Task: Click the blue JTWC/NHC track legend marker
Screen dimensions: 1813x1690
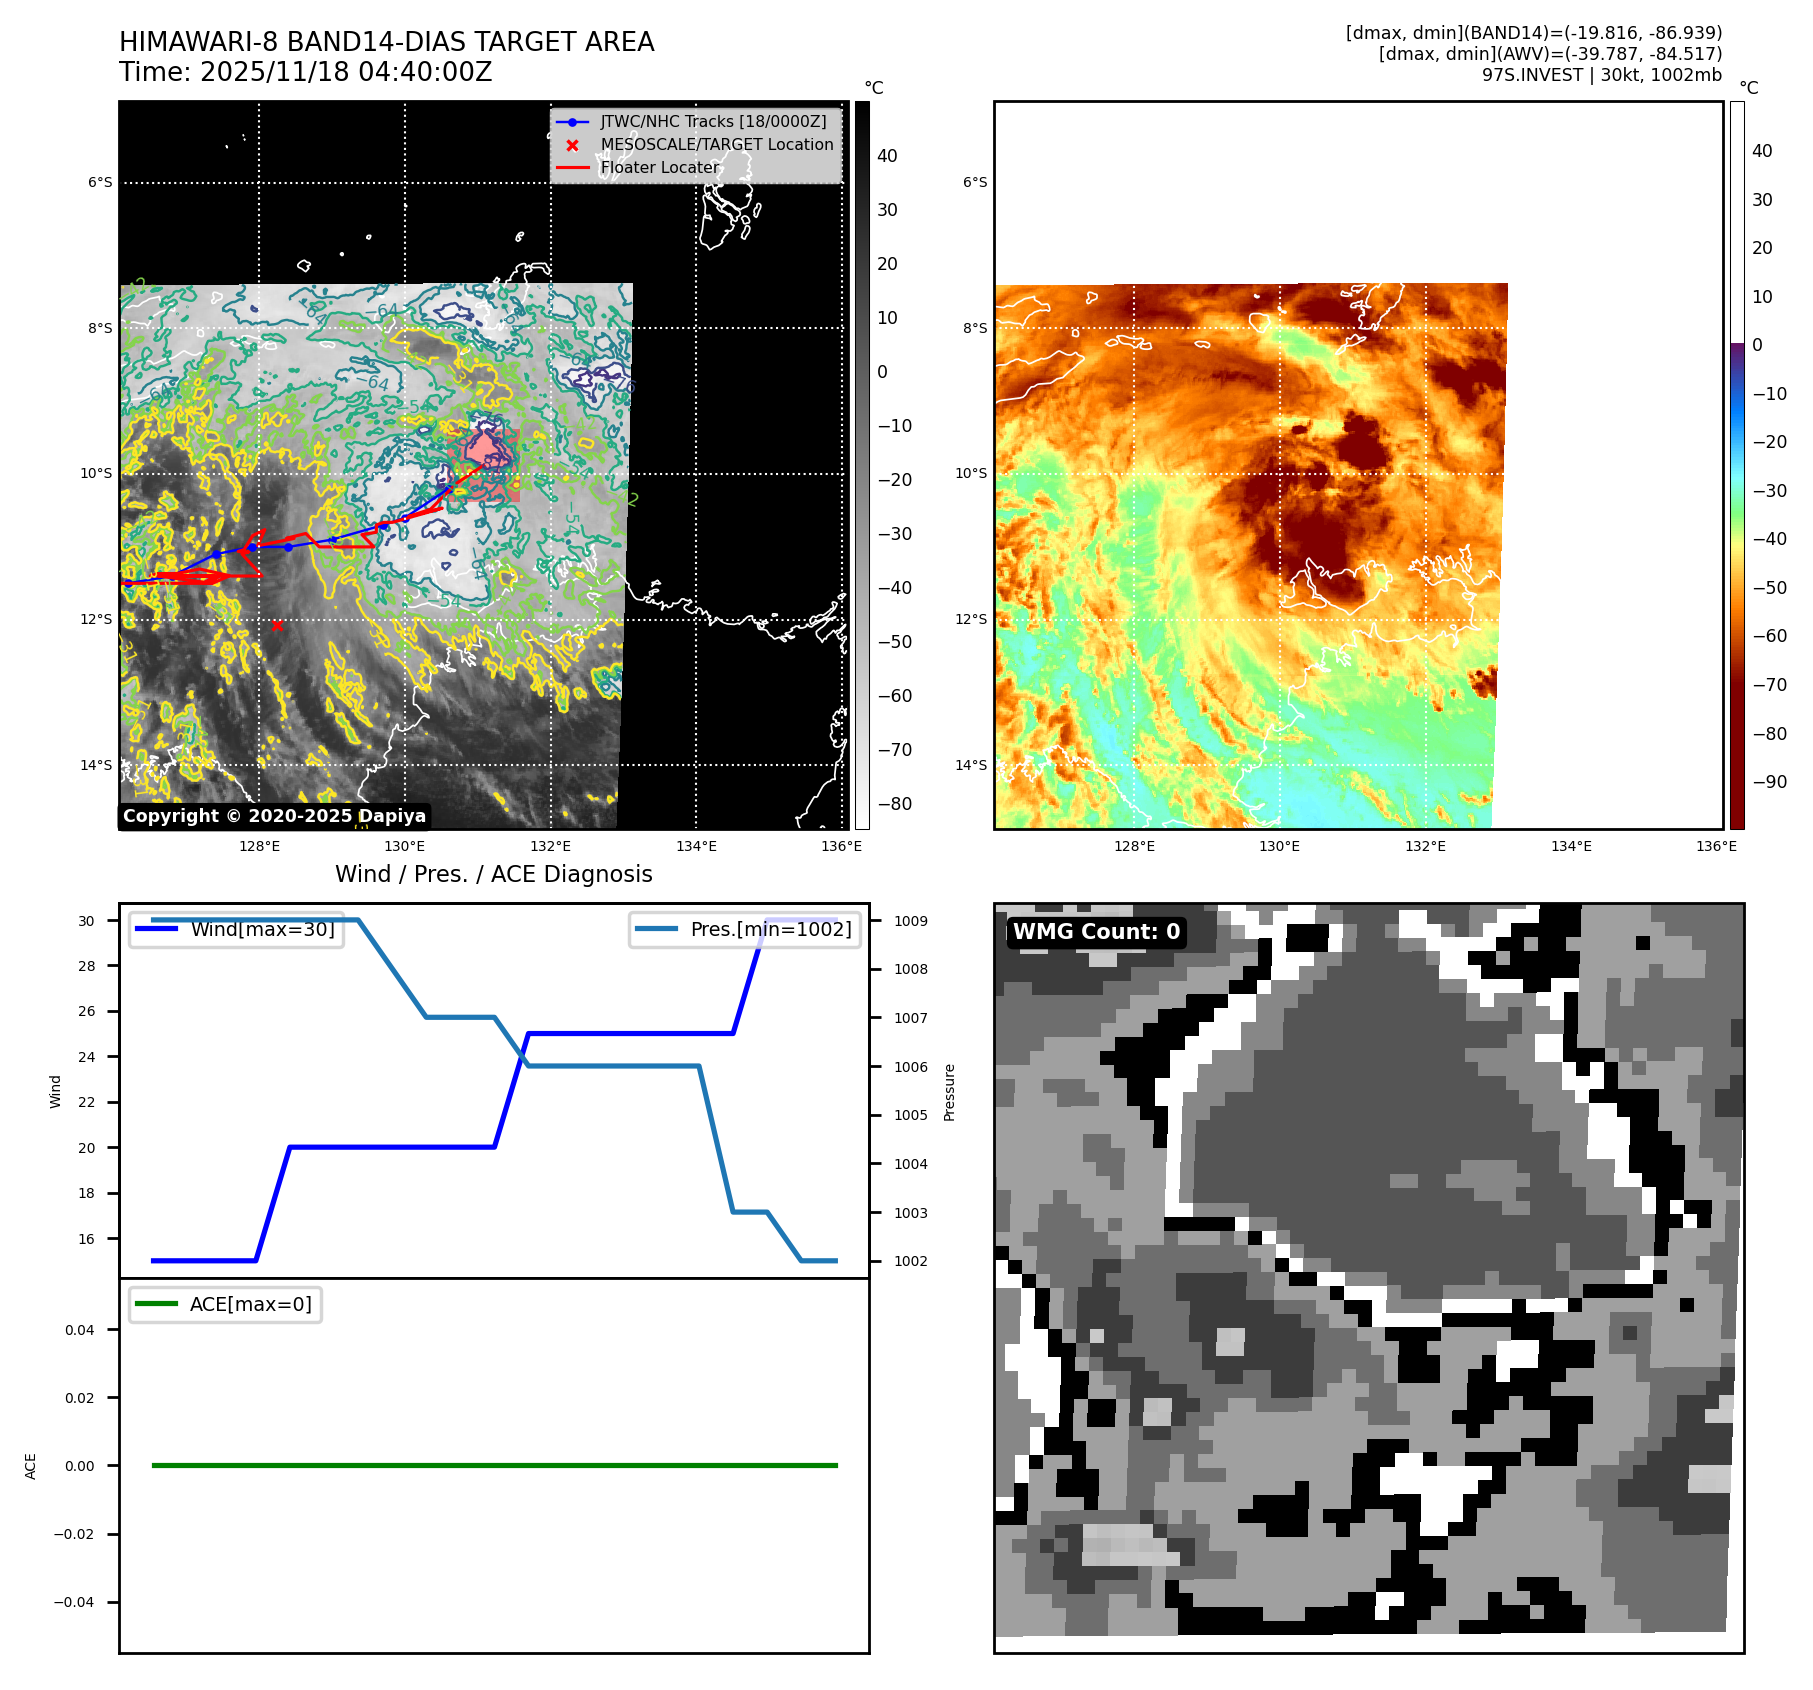Action: (572, 122)
